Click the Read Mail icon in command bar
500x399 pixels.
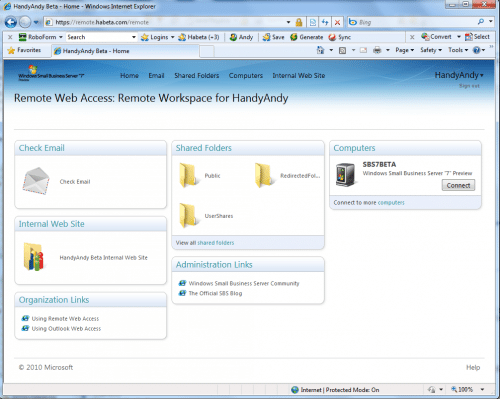tap(363, 50)
